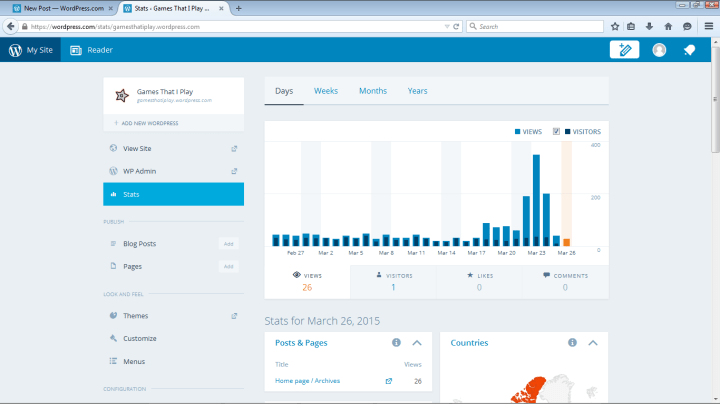Open the Reader section
This screenshot has width=720, height=404.
91,50
